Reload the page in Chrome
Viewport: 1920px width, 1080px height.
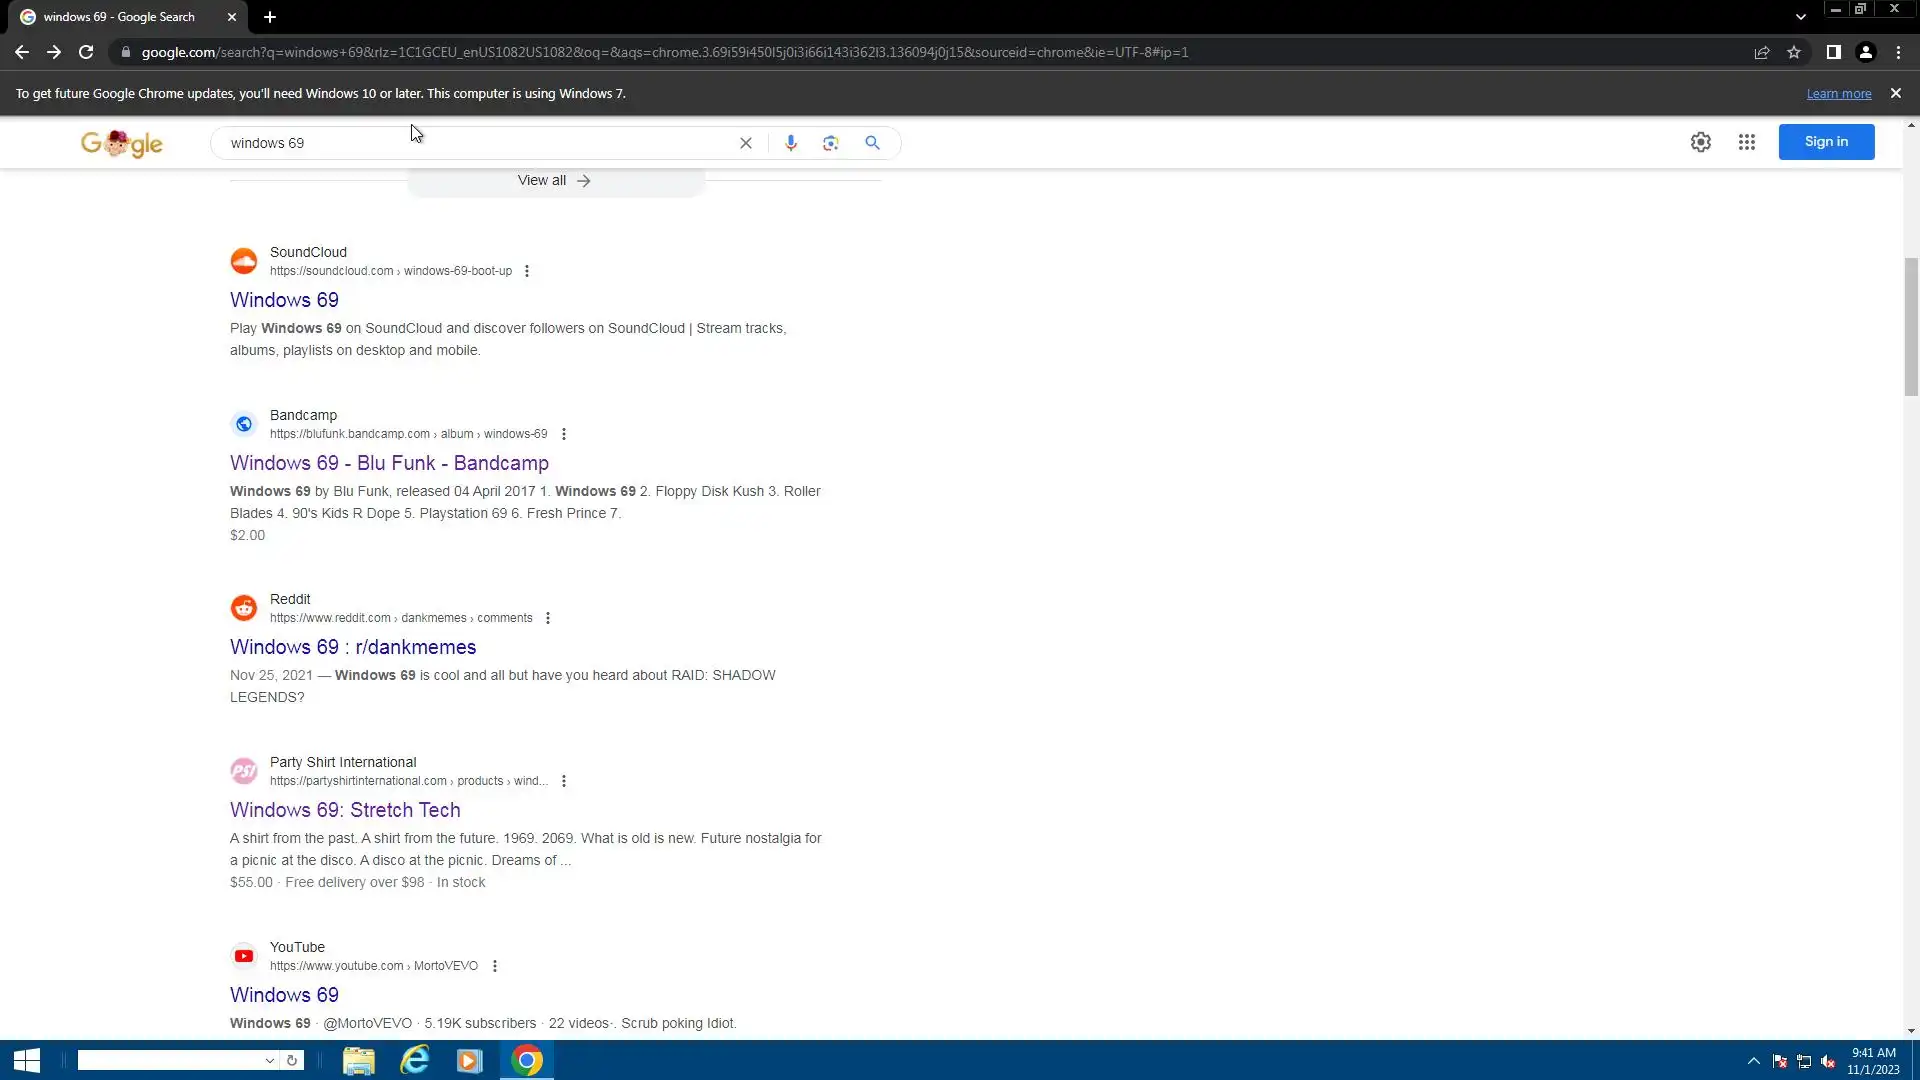[86, 52]
